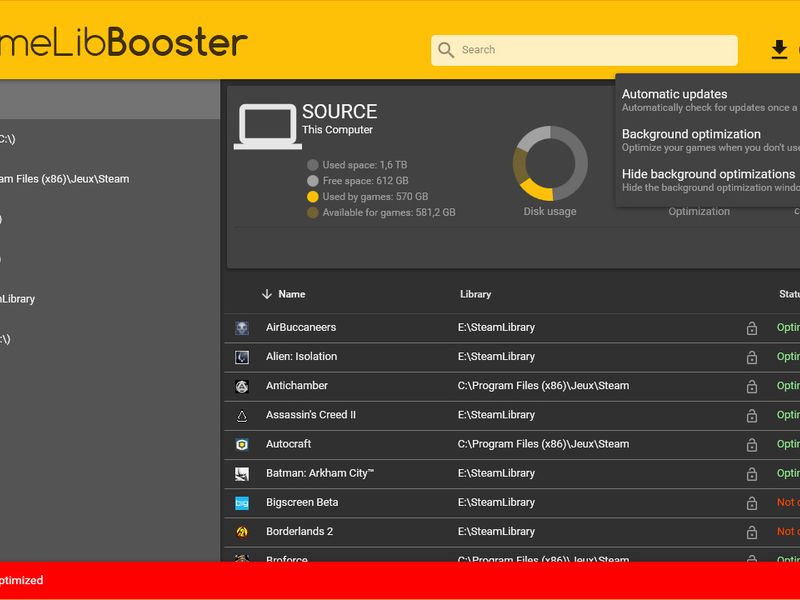Screen dimensions: 800x600
Task: Select the Borderlands 2 game name
Action: tap(299, 532)
